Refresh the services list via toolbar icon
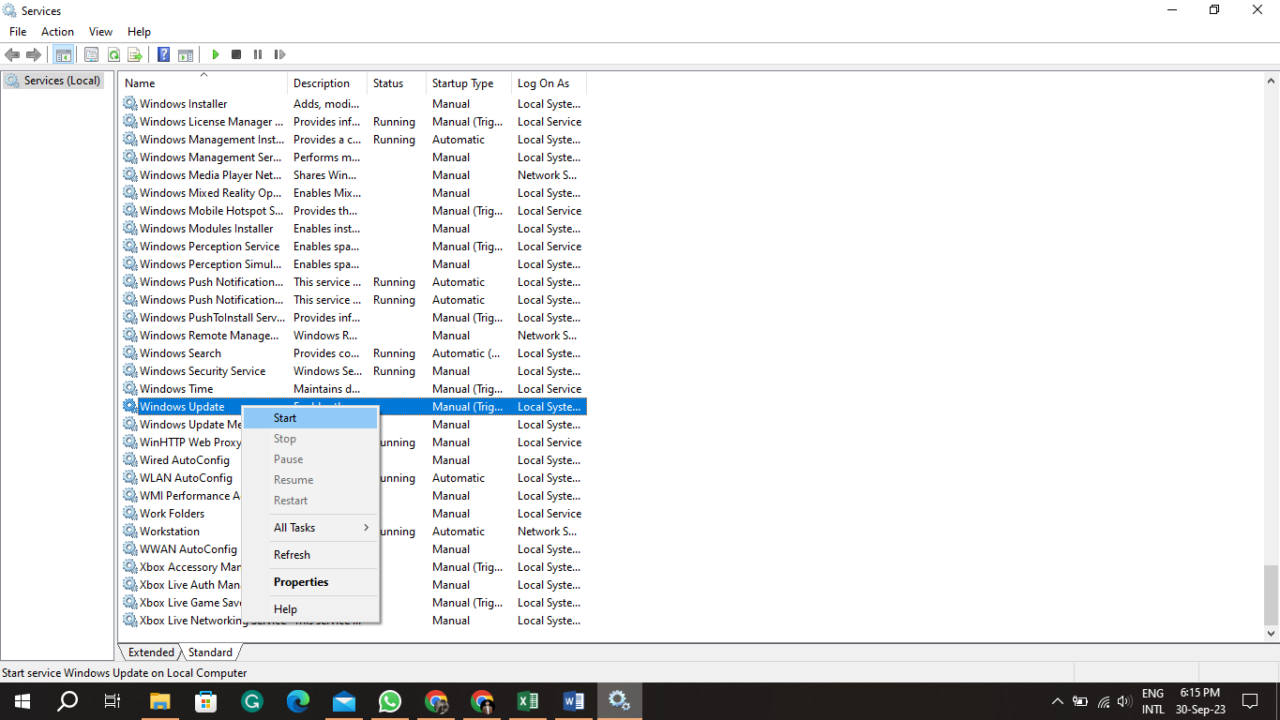This screenshot has height=720, width=1280. point(112,54)
